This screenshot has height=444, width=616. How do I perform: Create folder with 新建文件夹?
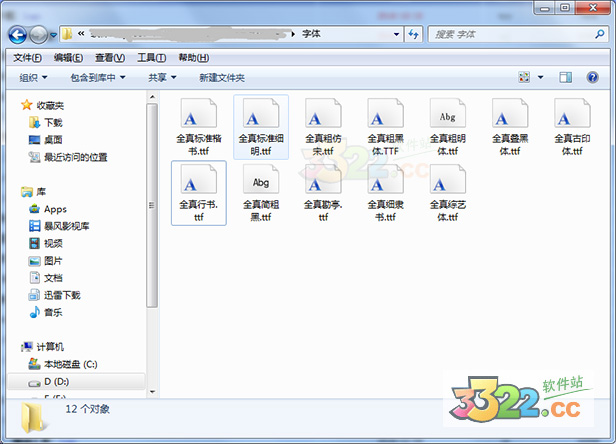222,78
